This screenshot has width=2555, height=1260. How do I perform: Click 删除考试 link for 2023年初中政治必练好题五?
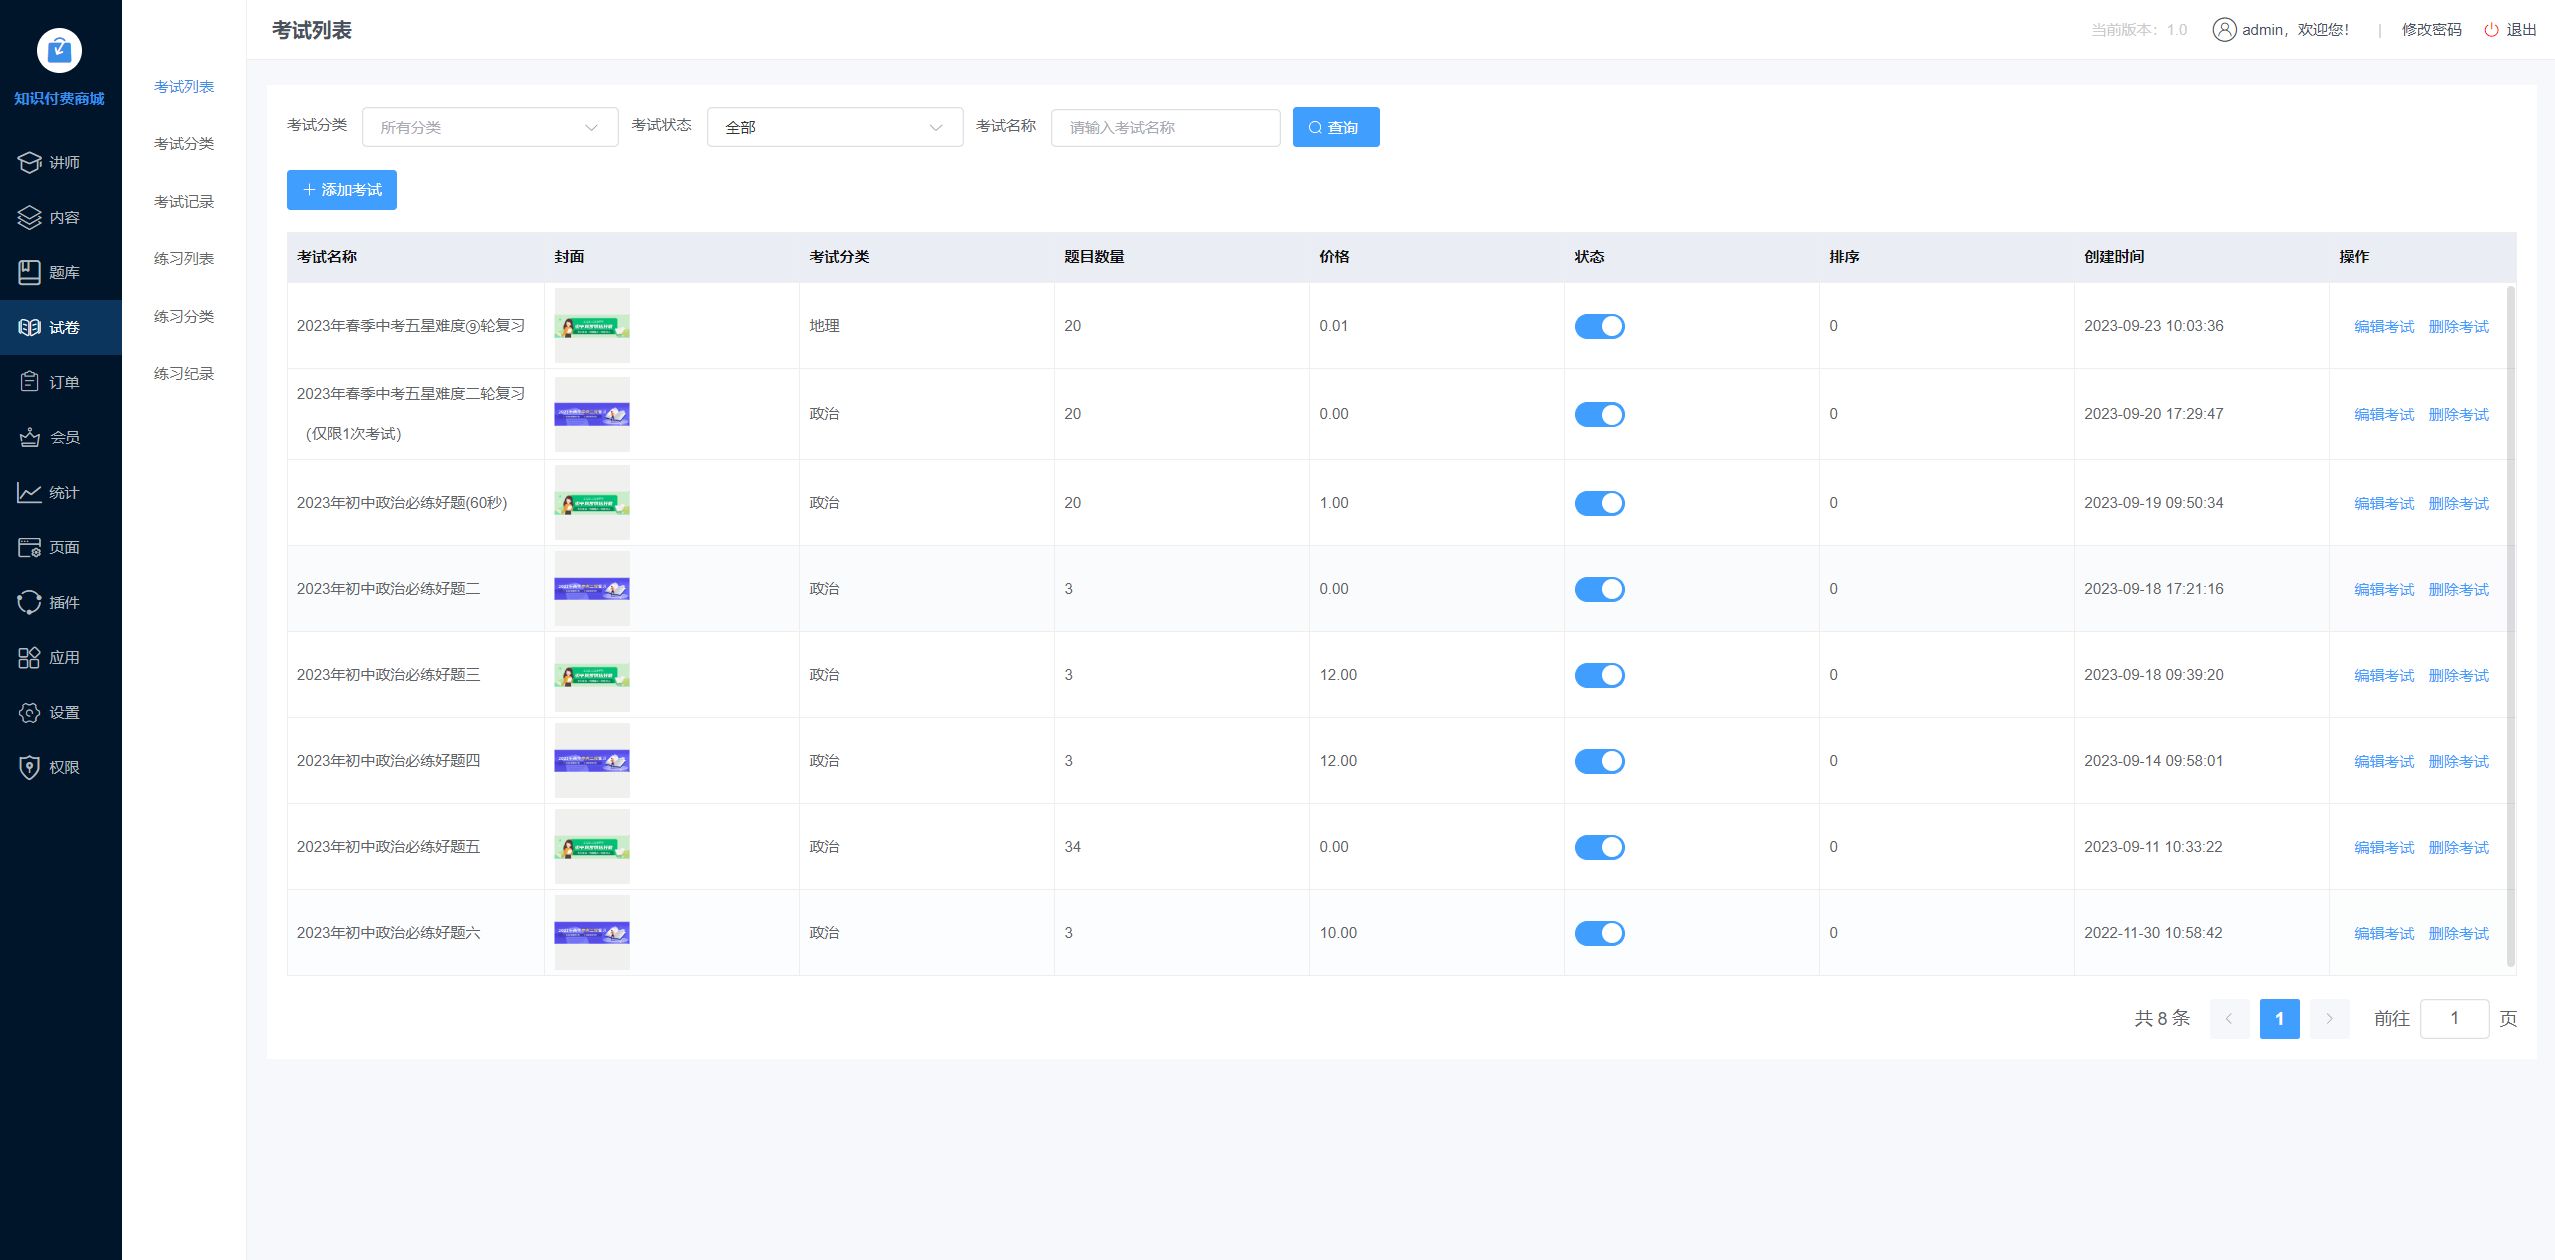click(2458, 847)
